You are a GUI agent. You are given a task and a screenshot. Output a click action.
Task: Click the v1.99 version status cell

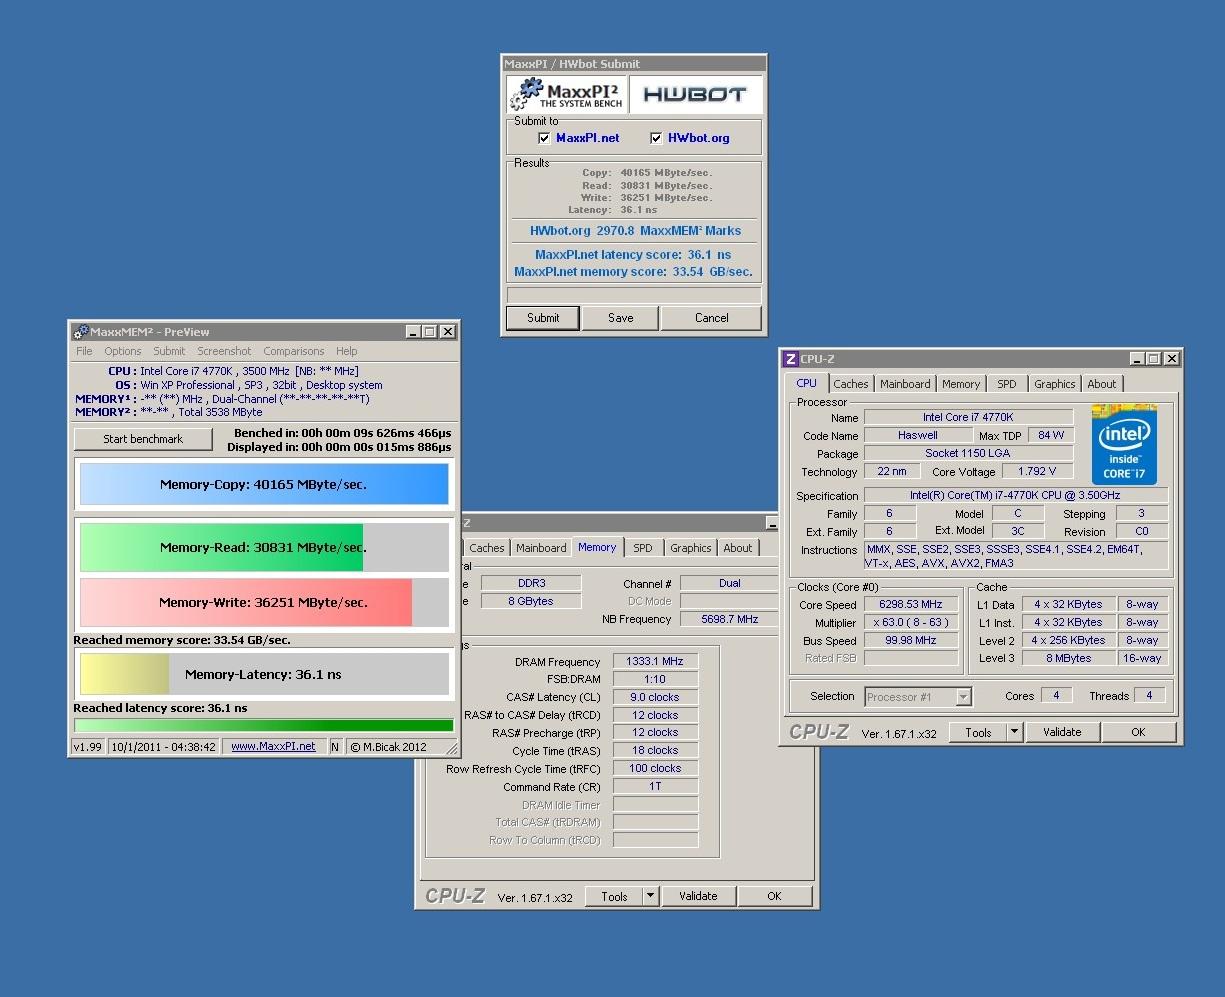coord(88,746)
